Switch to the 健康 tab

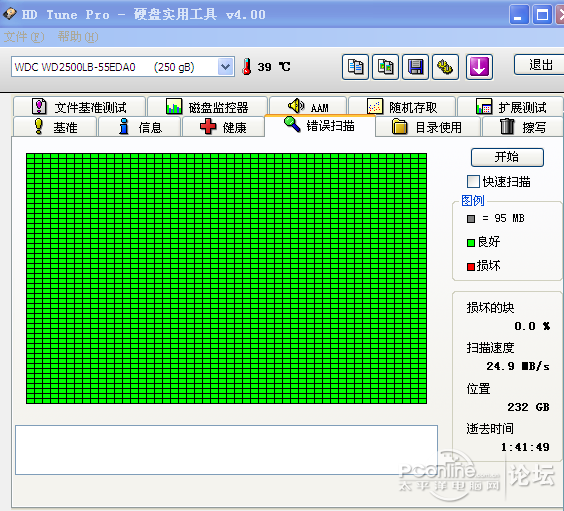[223, 127]
